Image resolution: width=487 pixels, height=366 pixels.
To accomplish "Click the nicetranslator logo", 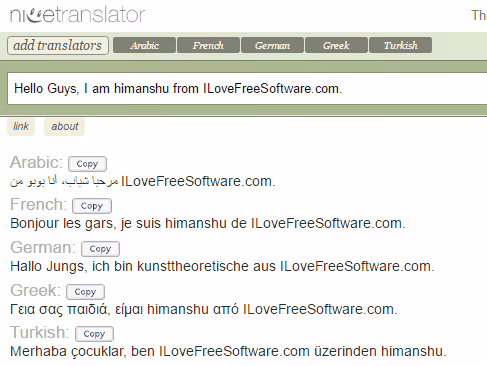I will (x=77, y=15).
